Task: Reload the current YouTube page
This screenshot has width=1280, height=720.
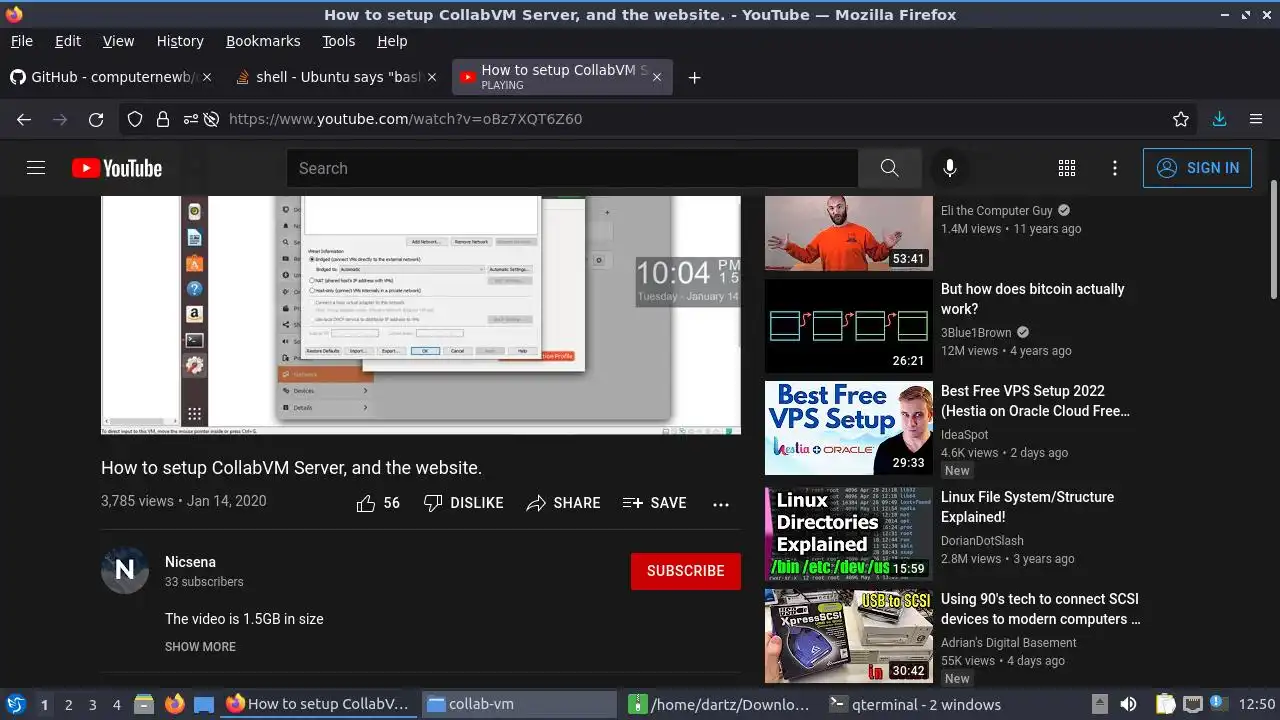Action: pyautogui.click(x=96, y=119)
